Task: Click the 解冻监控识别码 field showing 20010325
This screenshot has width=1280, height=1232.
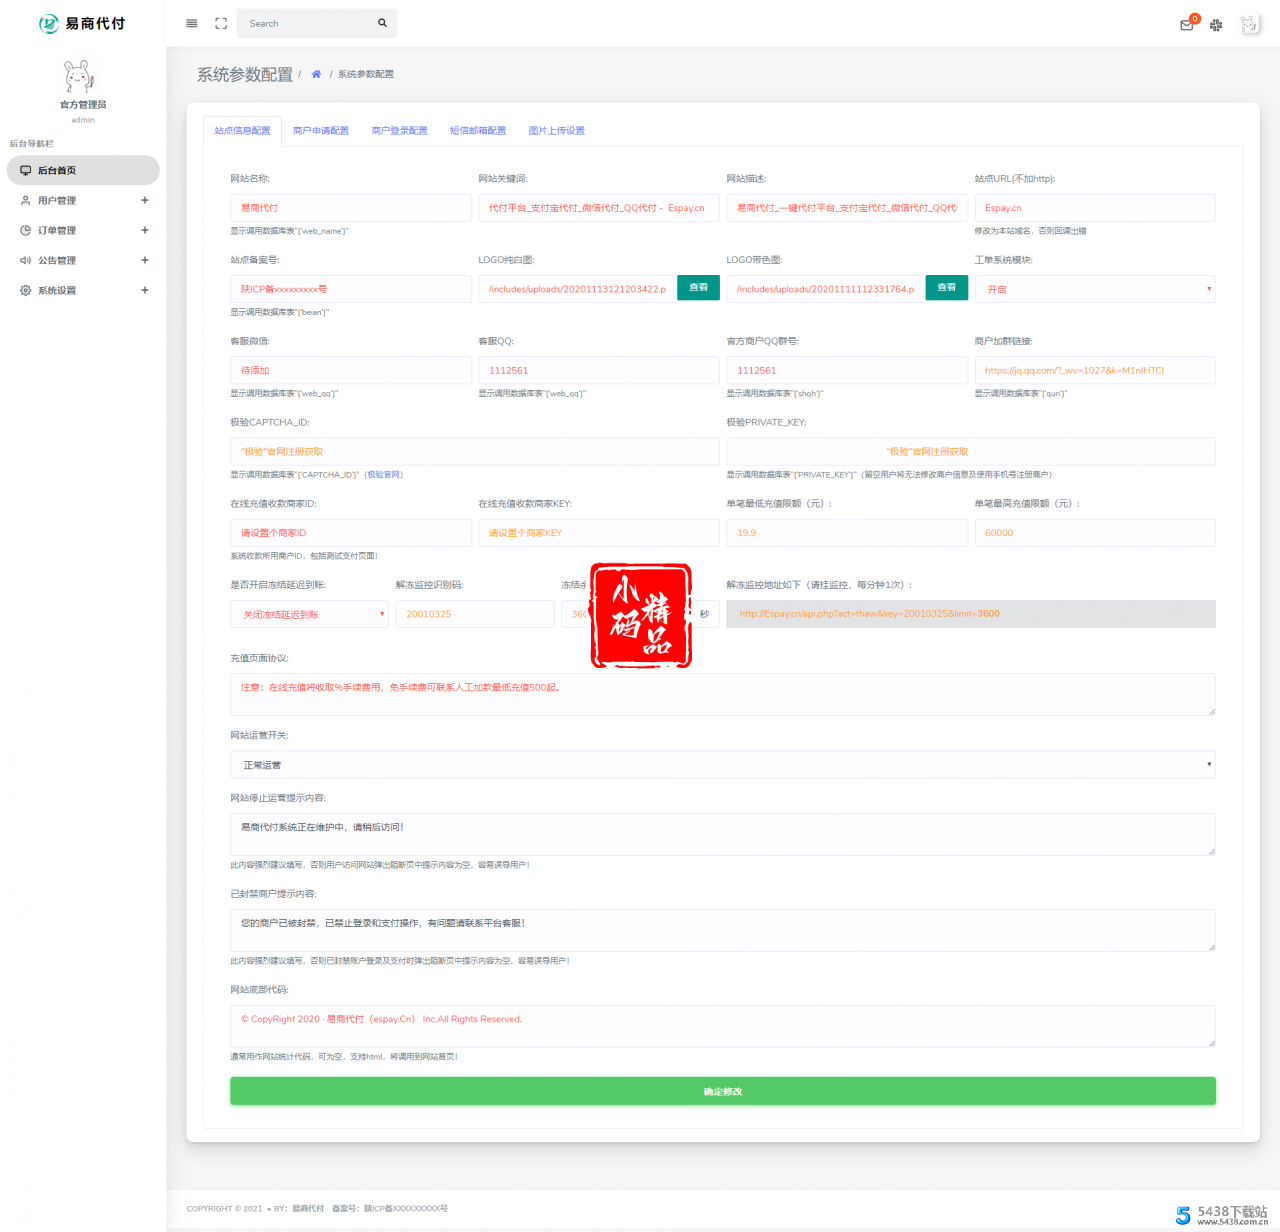Action: point(475,614)
